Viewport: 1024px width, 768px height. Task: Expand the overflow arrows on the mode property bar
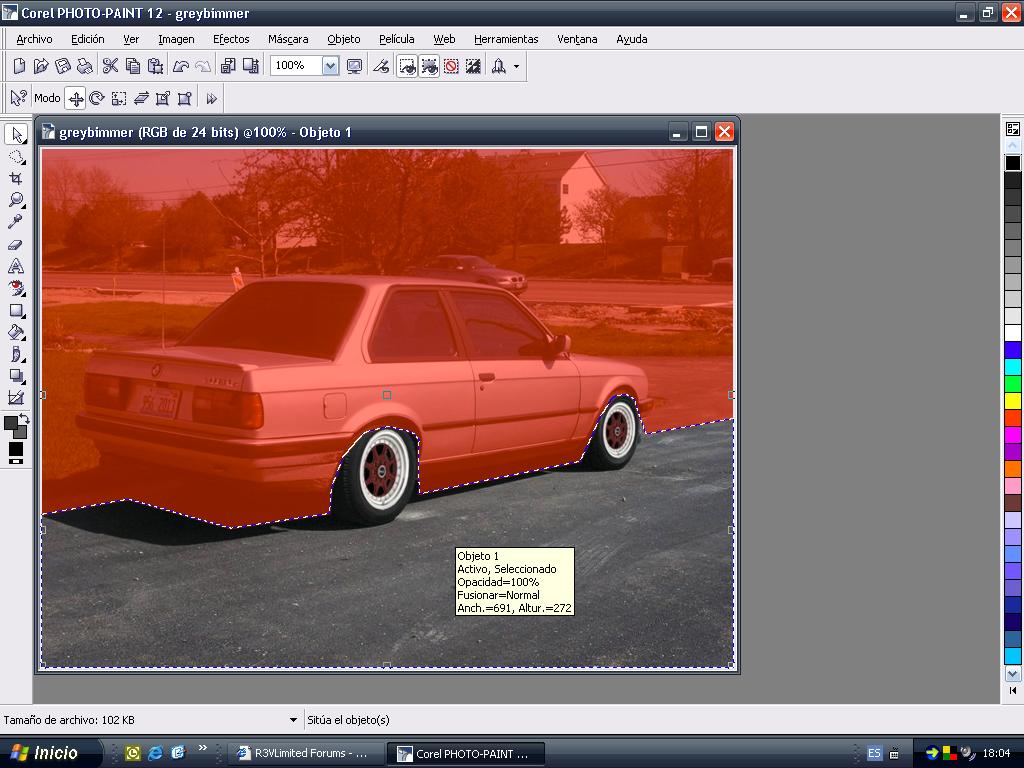pos(212,98)
